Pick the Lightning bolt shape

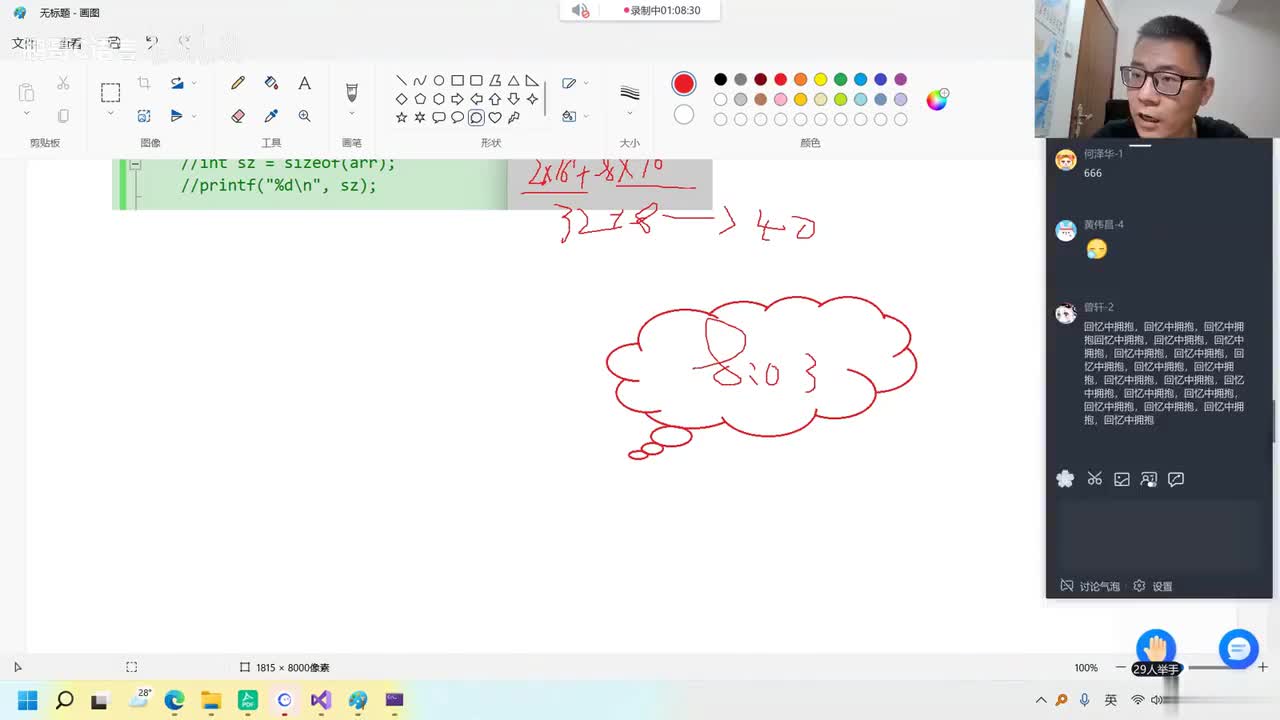tap(513, 117)
